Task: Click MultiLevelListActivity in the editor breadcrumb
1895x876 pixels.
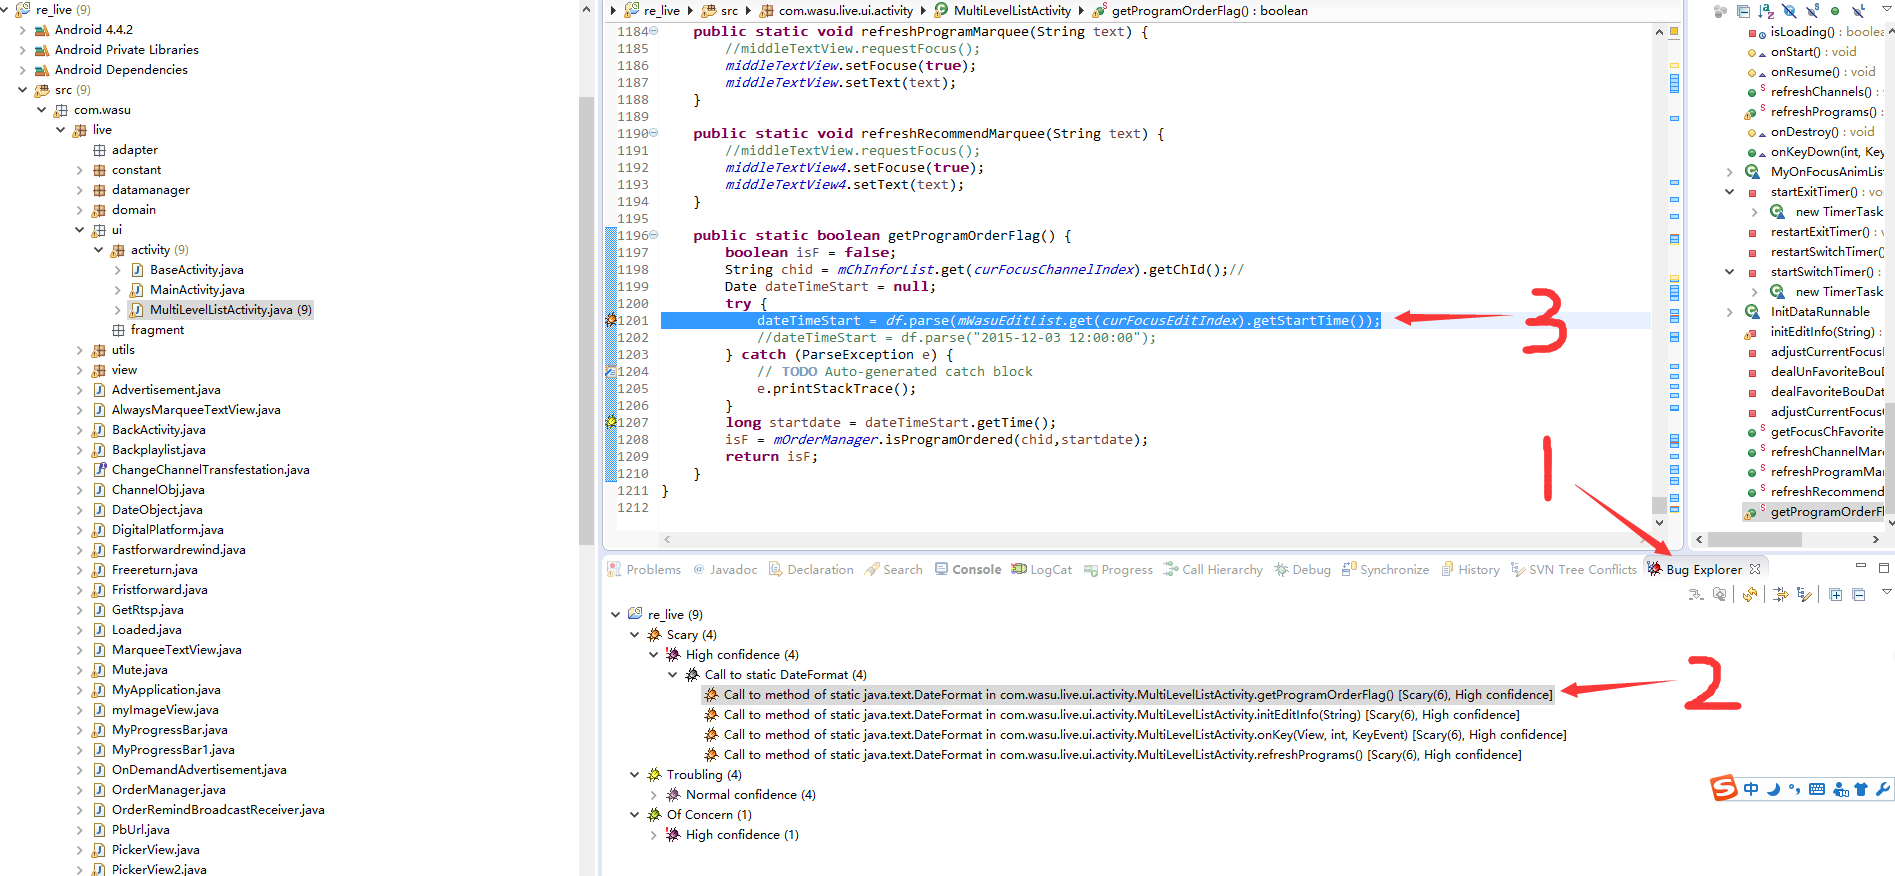Action: (x=1011, y=11)
